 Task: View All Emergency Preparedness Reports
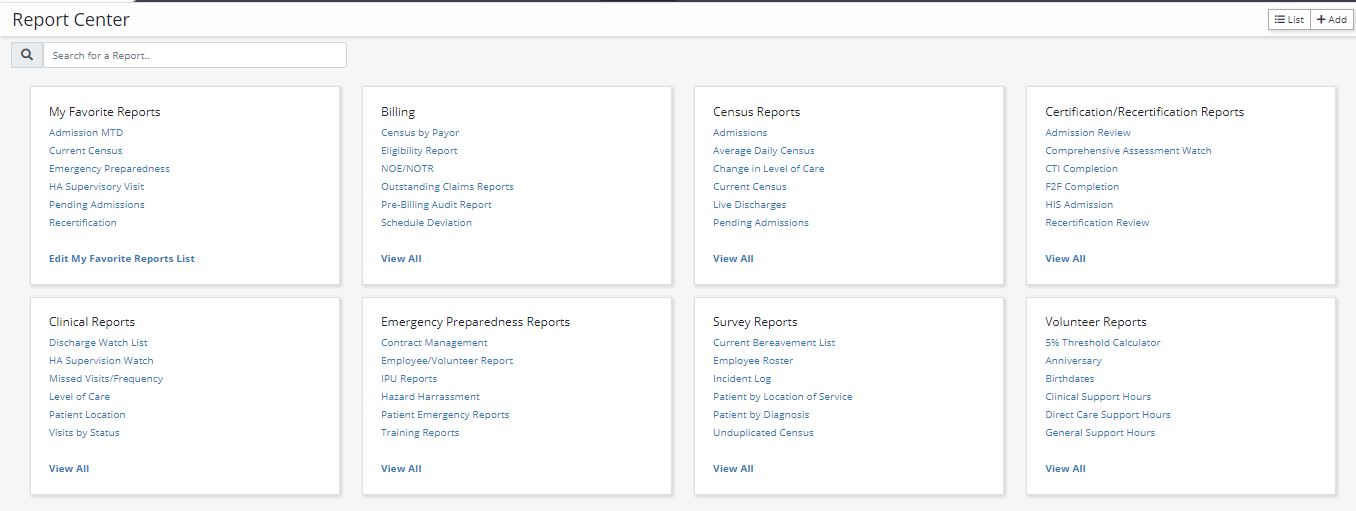click(x=401, y=469)
